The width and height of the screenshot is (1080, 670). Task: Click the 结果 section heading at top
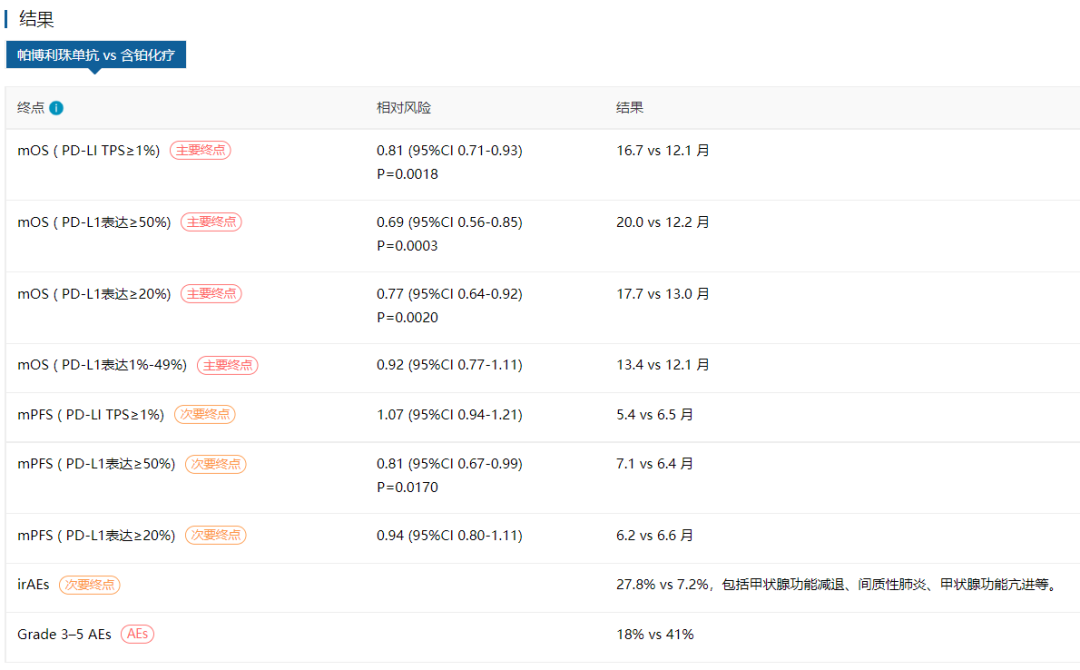[37, 19]
